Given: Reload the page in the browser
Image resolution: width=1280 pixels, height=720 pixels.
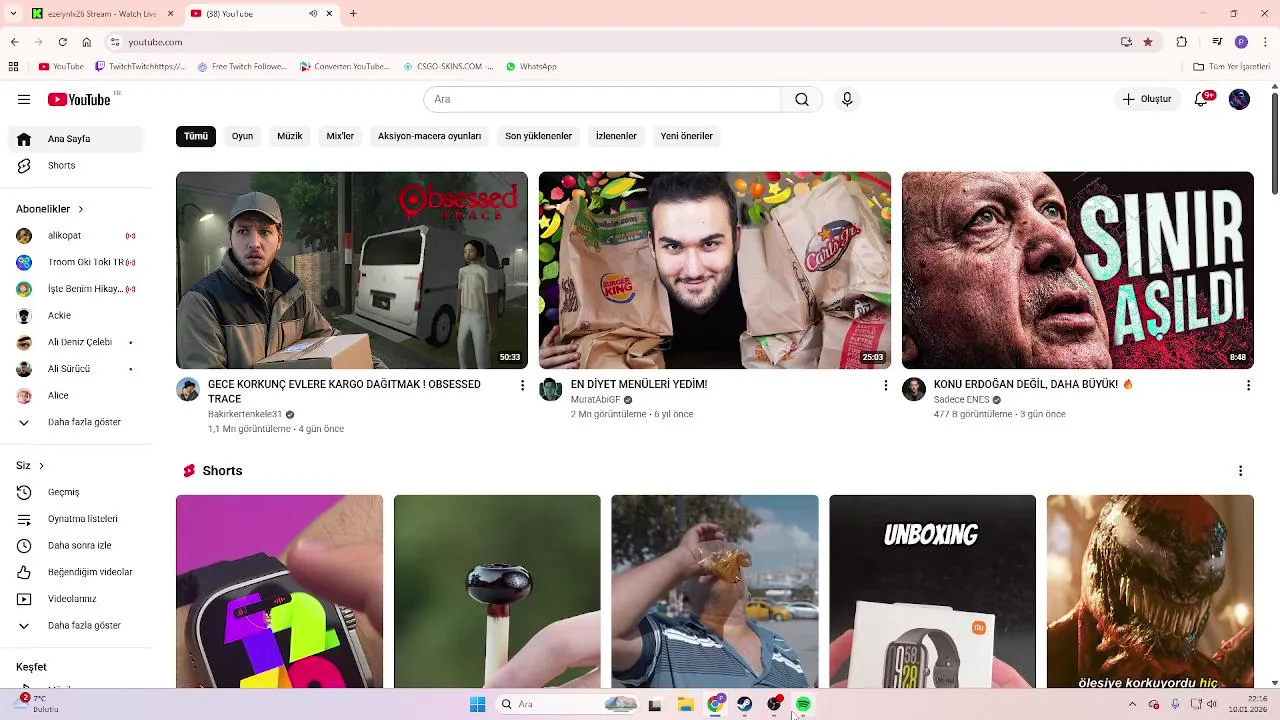Looking at the screenshot, I should 62,42.
